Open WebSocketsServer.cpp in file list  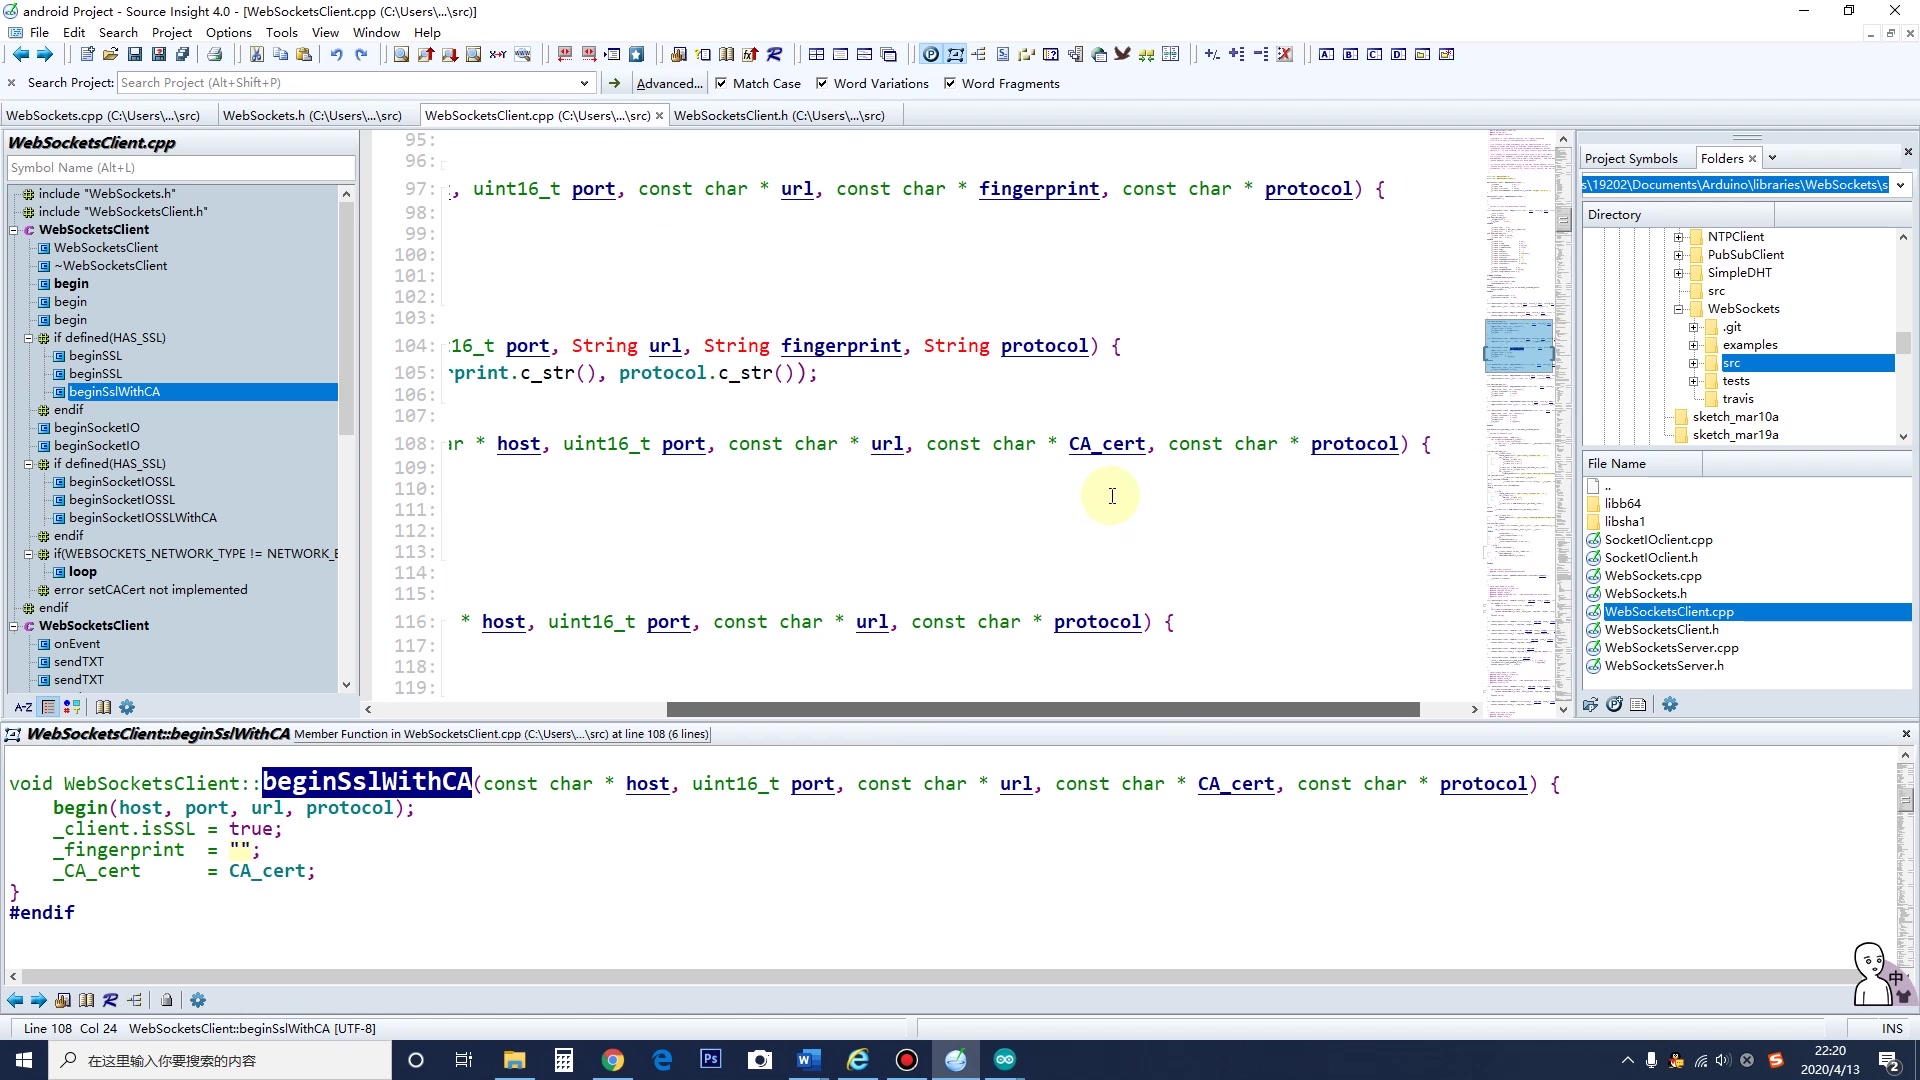coord(1671,648)
